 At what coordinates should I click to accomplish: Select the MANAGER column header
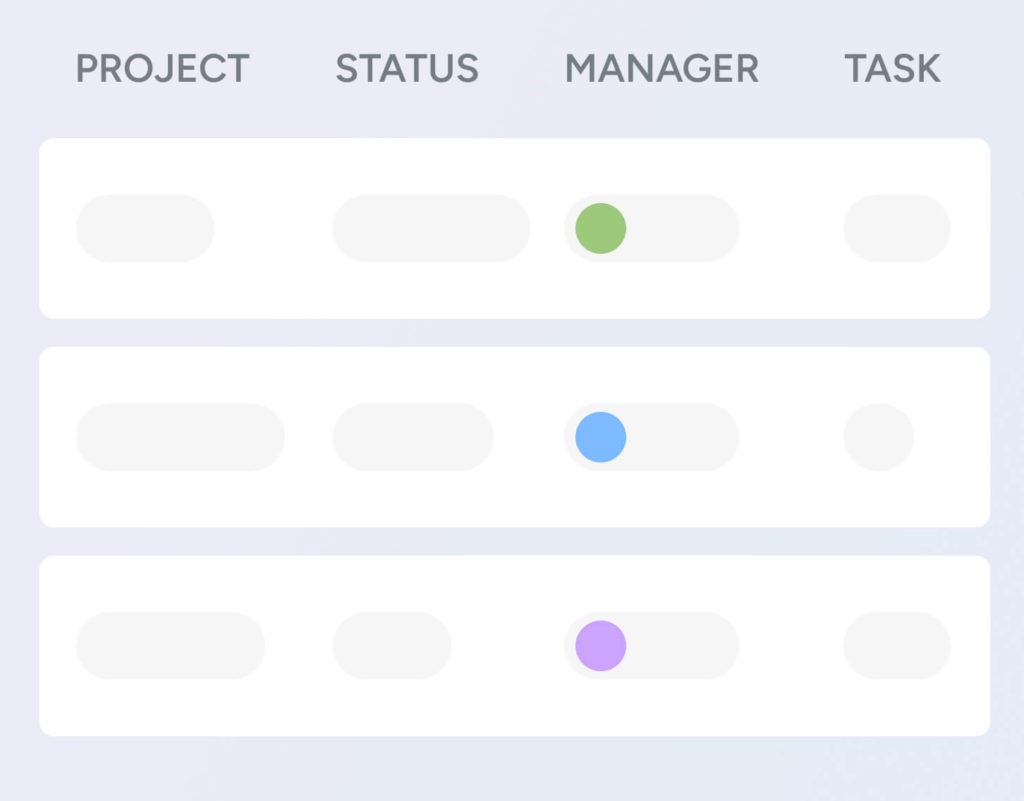point(662,69)
